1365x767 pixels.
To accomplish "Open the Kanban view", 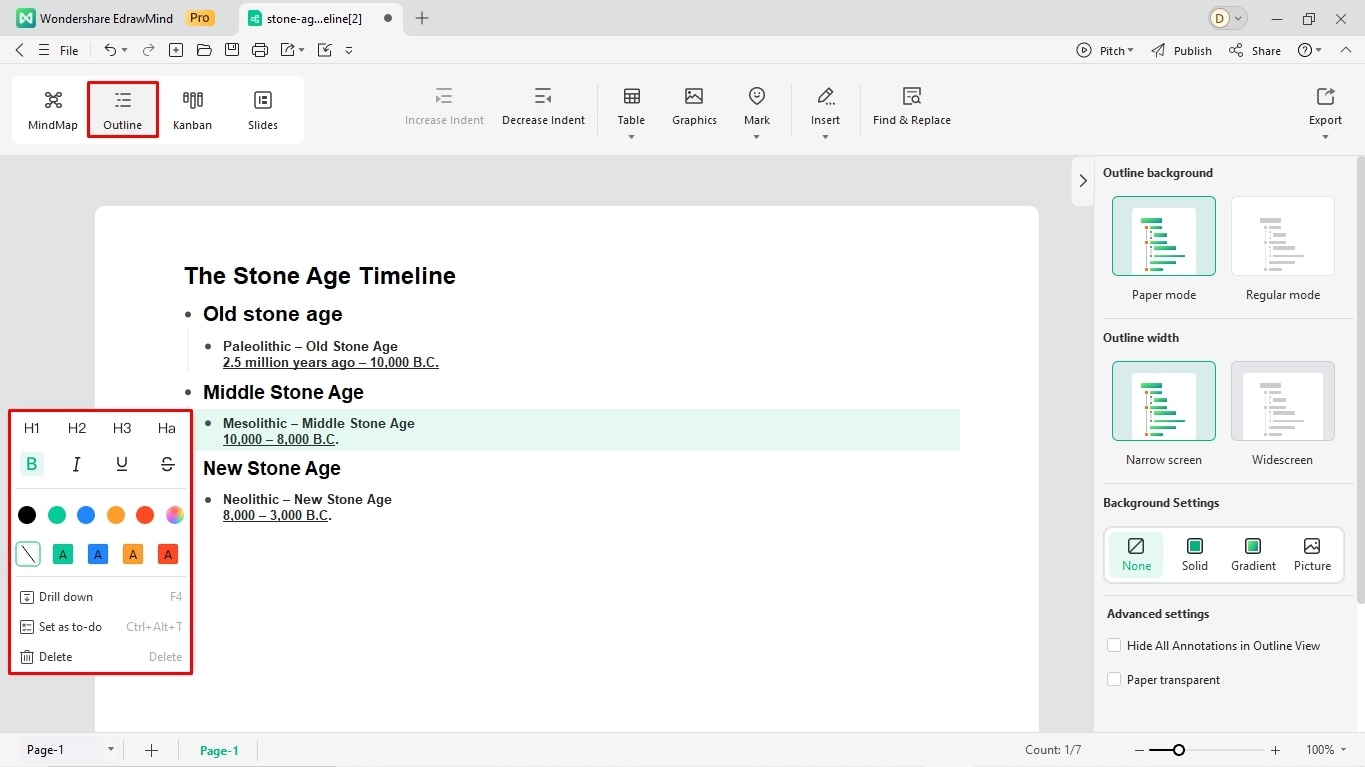I will point(192,110).
